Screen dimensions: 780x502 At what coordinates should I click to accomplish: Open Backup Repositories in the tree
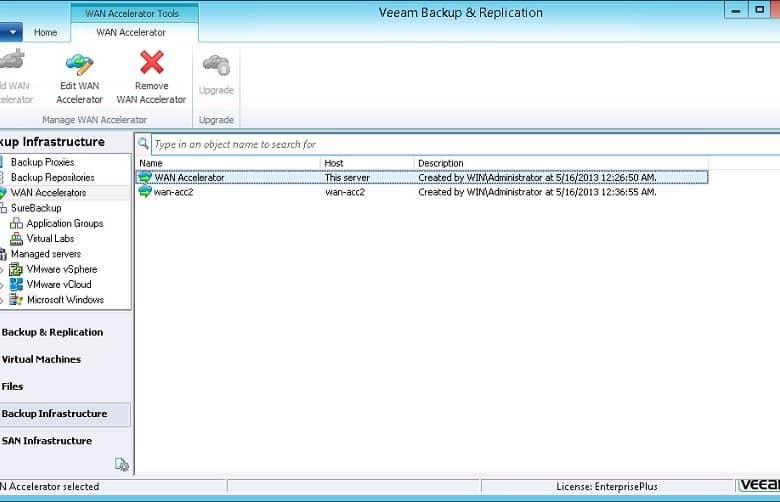tap(52, 178)
